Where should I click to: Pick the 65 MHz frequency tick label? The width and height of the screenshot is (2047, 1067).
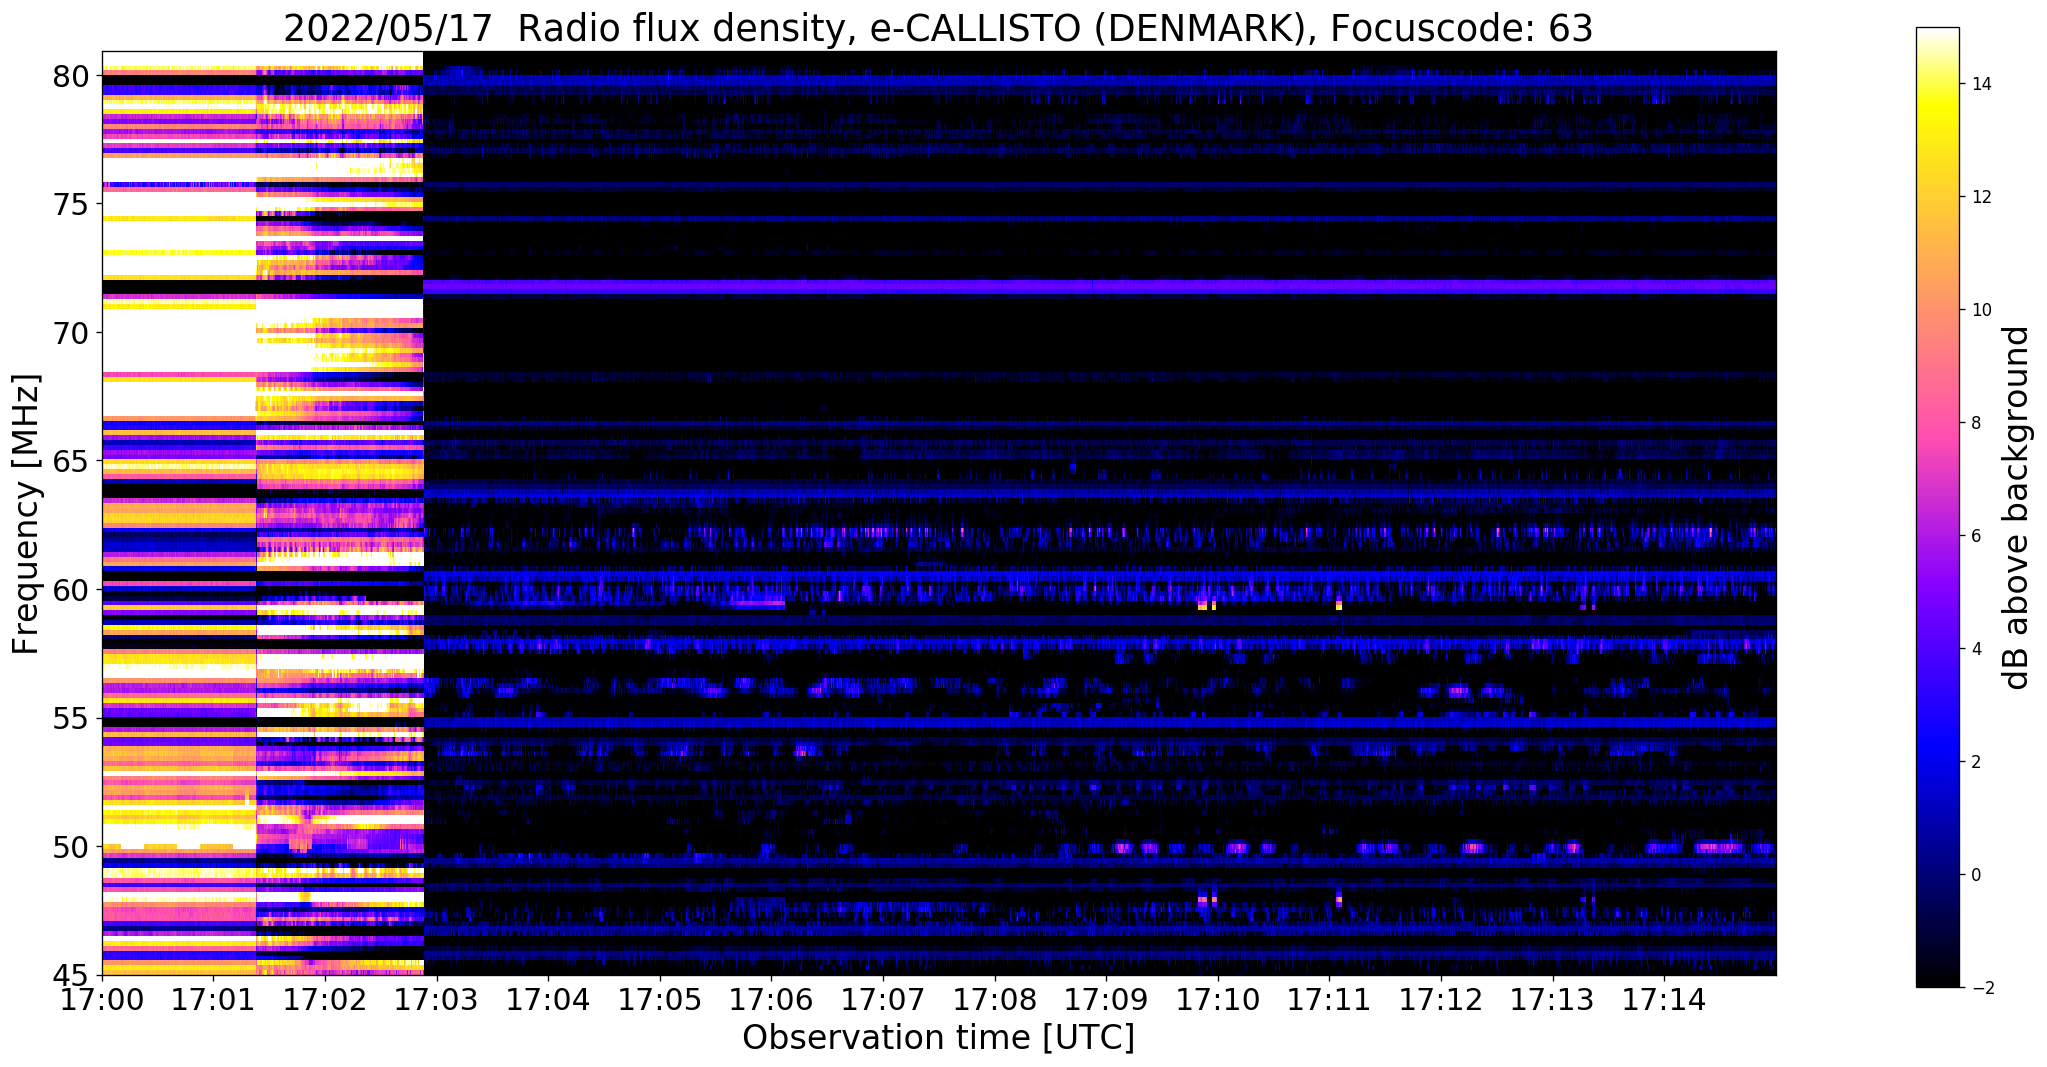pos(72,461)
